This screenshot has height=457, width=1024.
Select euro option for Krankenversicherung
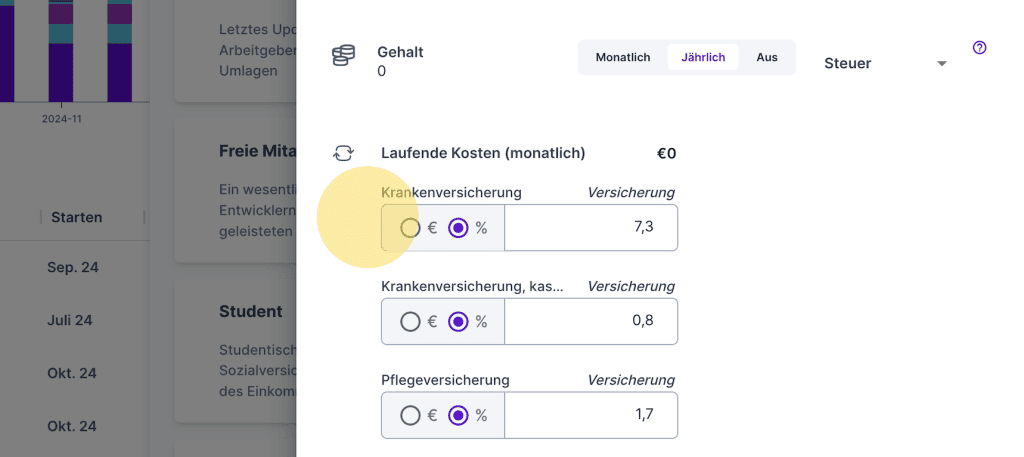pos(410,228)
